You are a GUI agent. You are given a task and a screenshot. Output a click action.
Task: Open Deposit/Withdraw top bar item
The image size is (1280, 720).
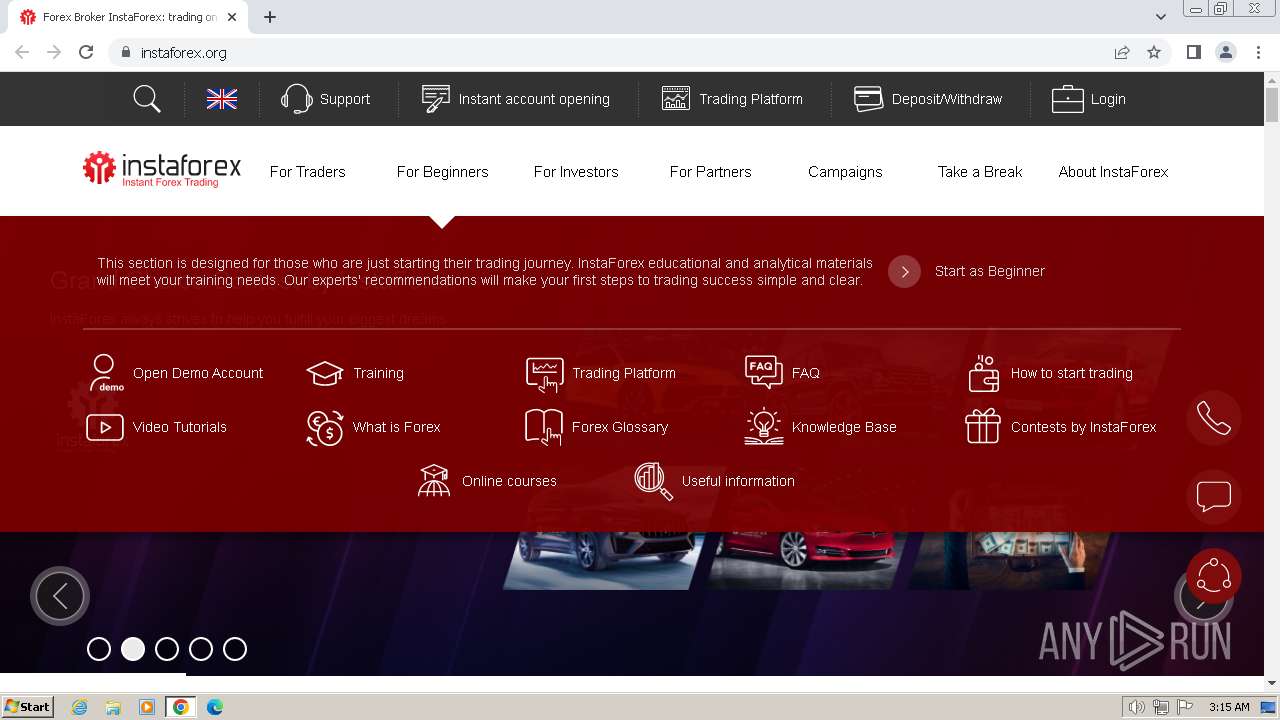[928, 99]
